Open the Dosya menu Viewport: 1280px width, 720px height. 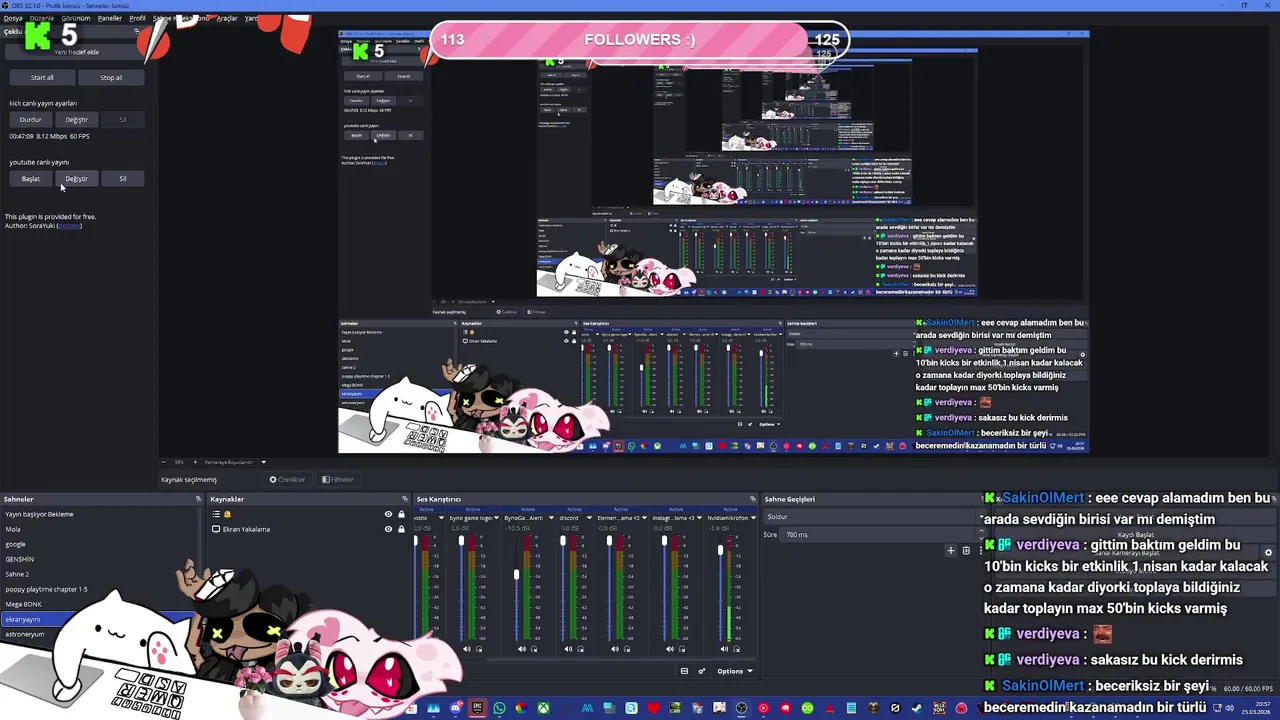coord(13,18)
